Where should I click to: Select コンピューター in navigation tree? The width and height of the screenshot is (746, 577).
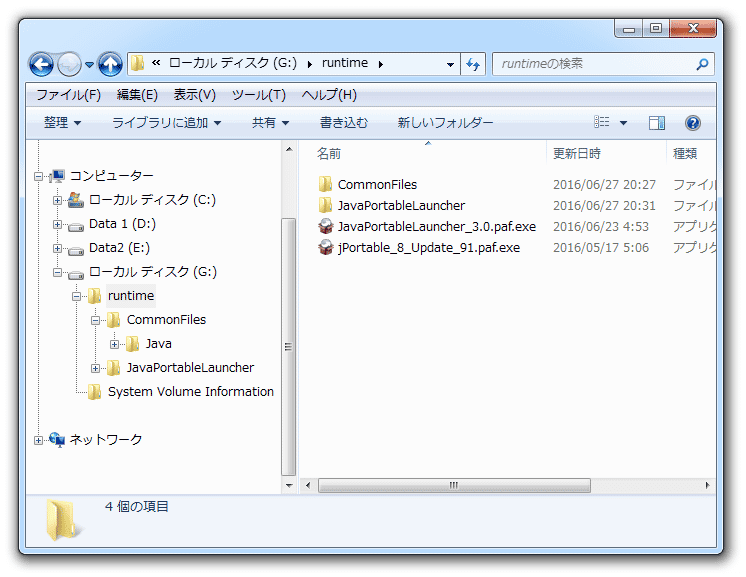(112, 176)
